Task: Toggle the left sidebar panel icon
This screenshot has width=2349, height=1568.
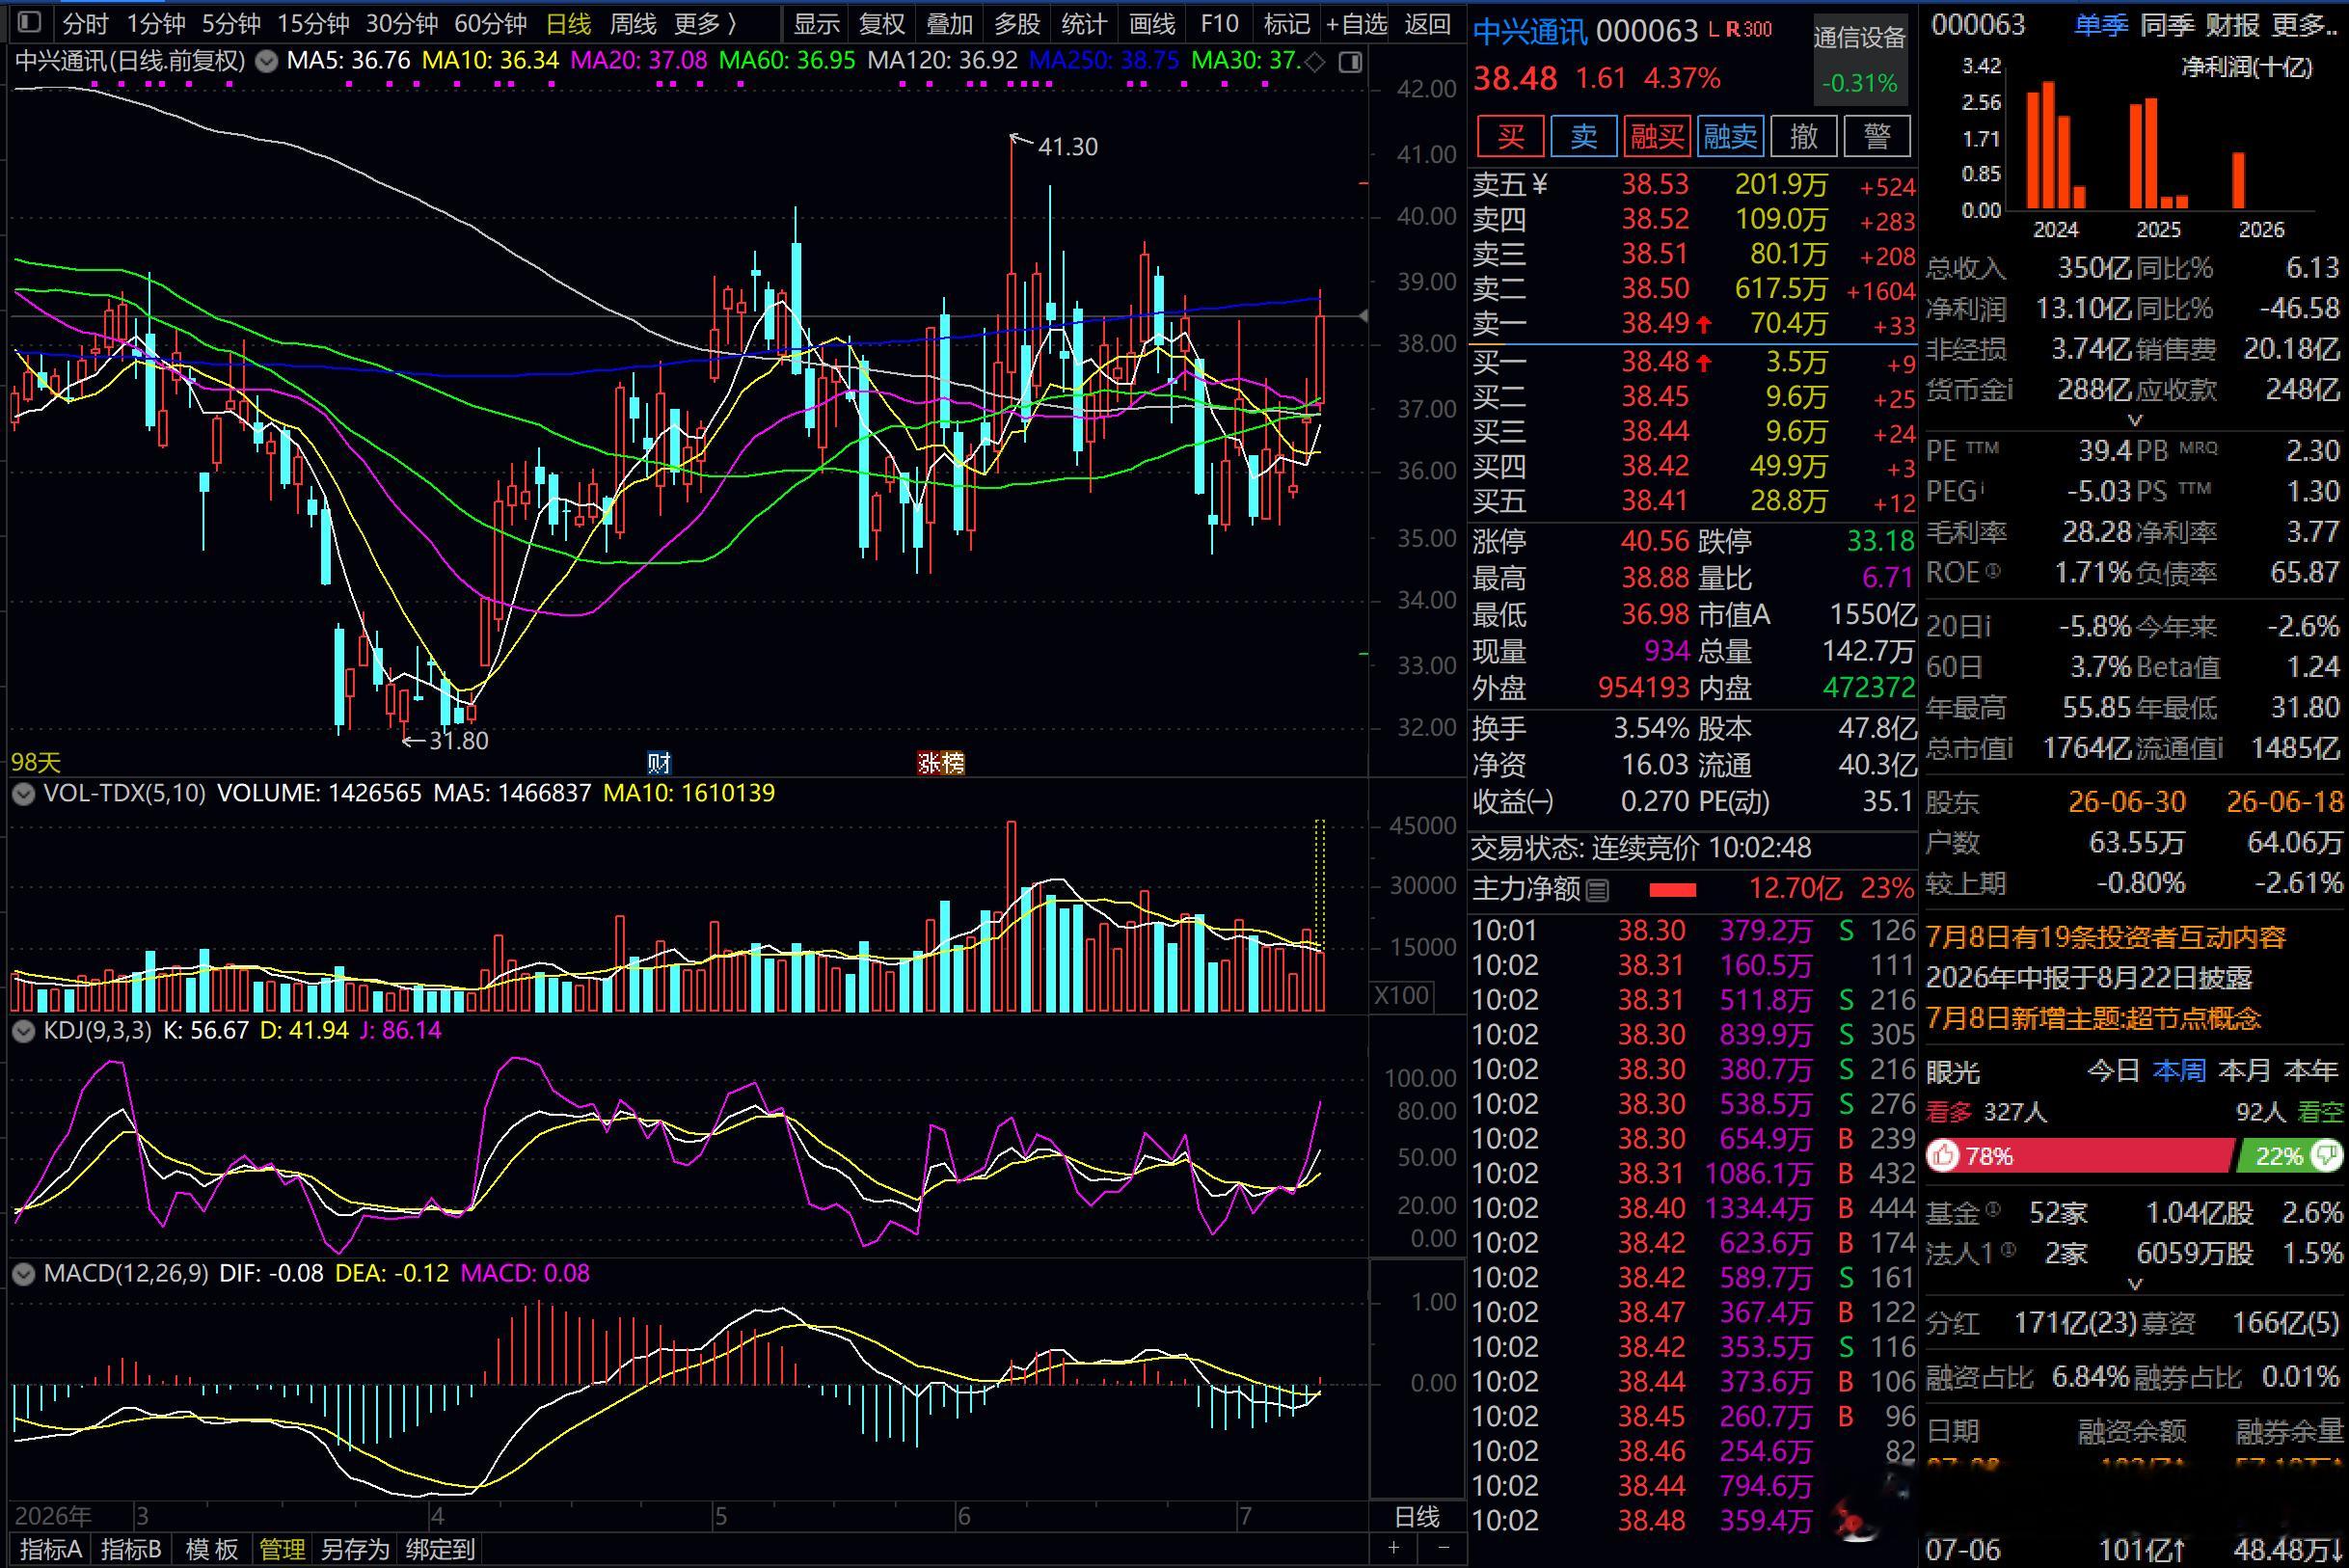Action: (29, 22)
